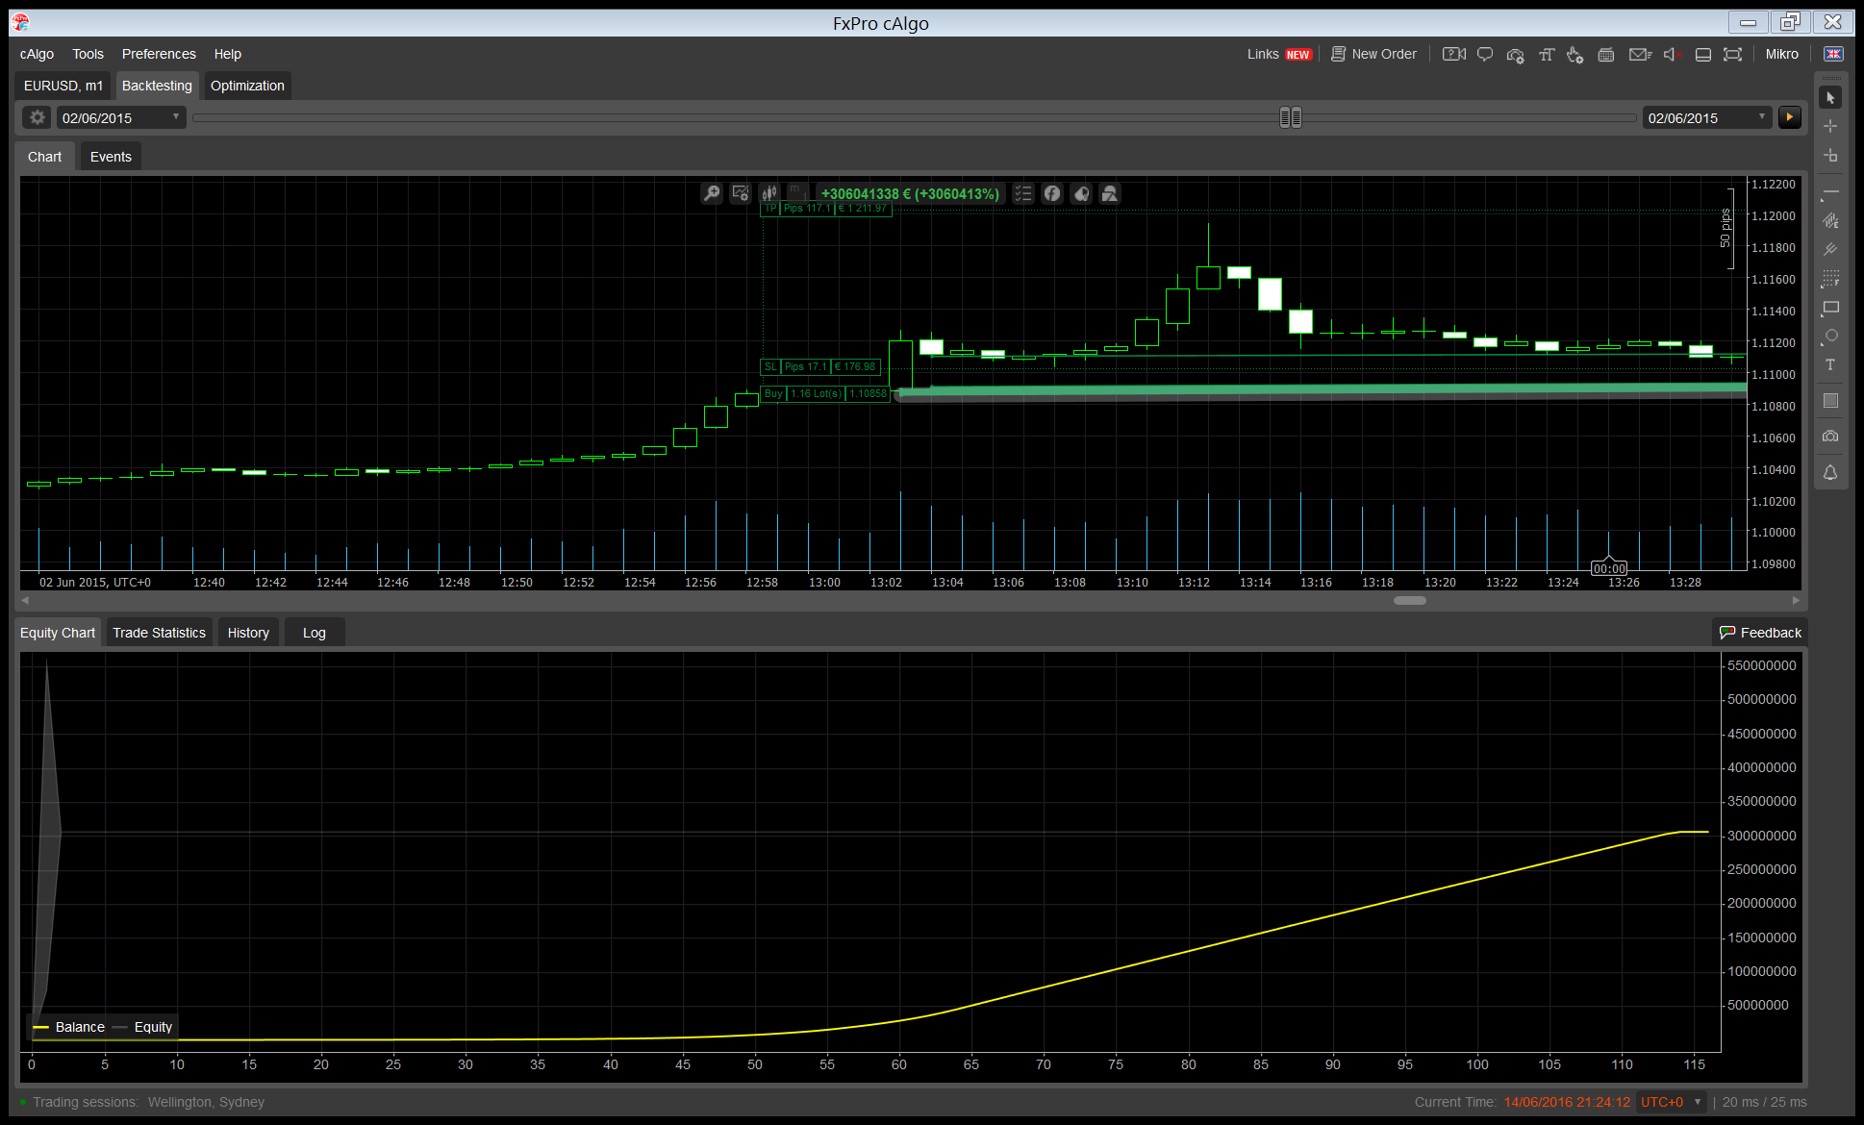The height and width of the screenshot is (1125, 1864).
Task: Open chart settings icon with gear
Action: [x=740, y=193]
